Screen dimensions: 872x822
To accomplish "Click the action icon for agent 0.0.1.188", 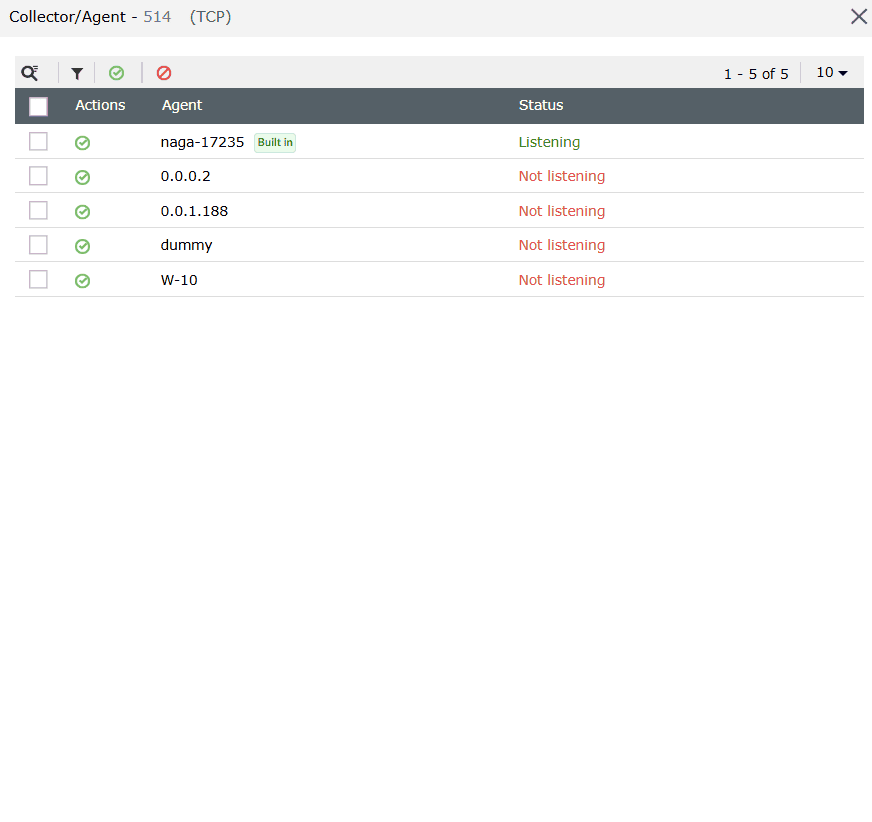I will pyautogui.click(x=82, y=210).
